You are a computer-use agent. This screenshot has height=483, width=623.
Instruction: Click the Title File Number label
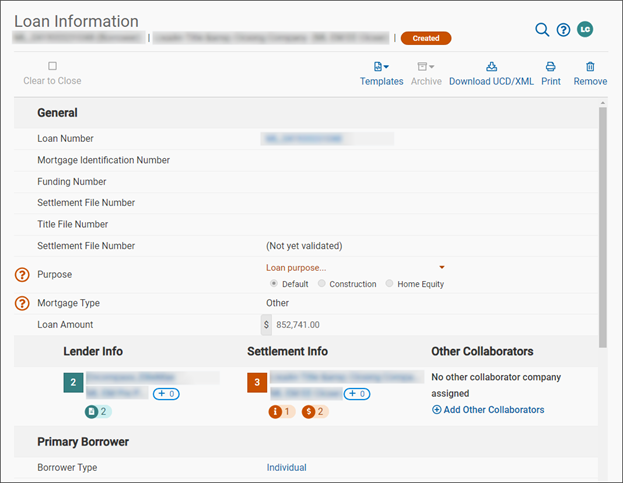point(73,224)
